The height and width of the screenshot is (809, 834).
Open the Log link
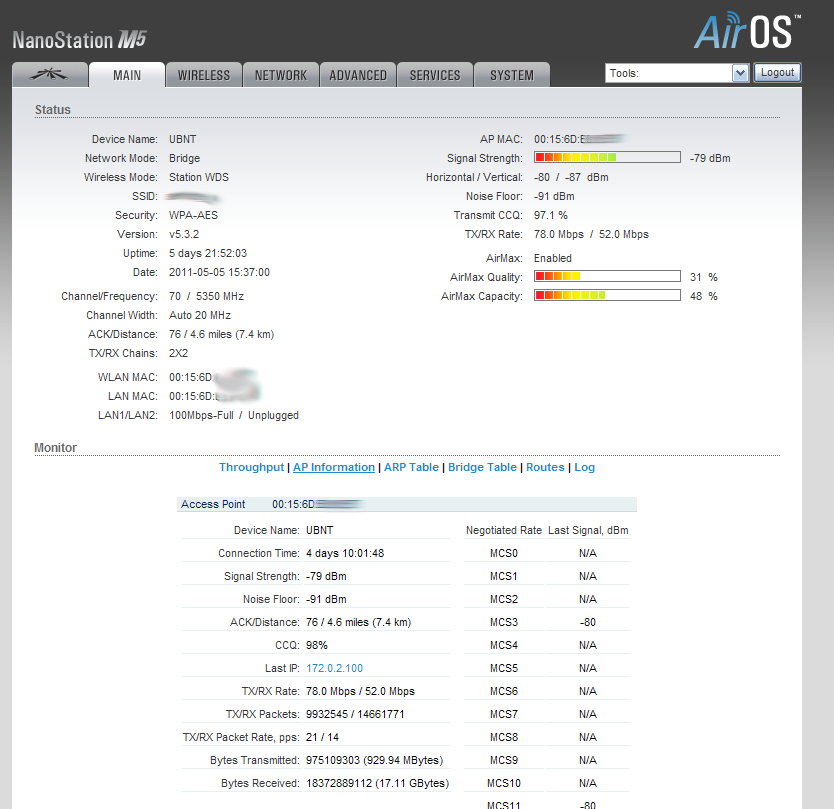pos(585,467)
